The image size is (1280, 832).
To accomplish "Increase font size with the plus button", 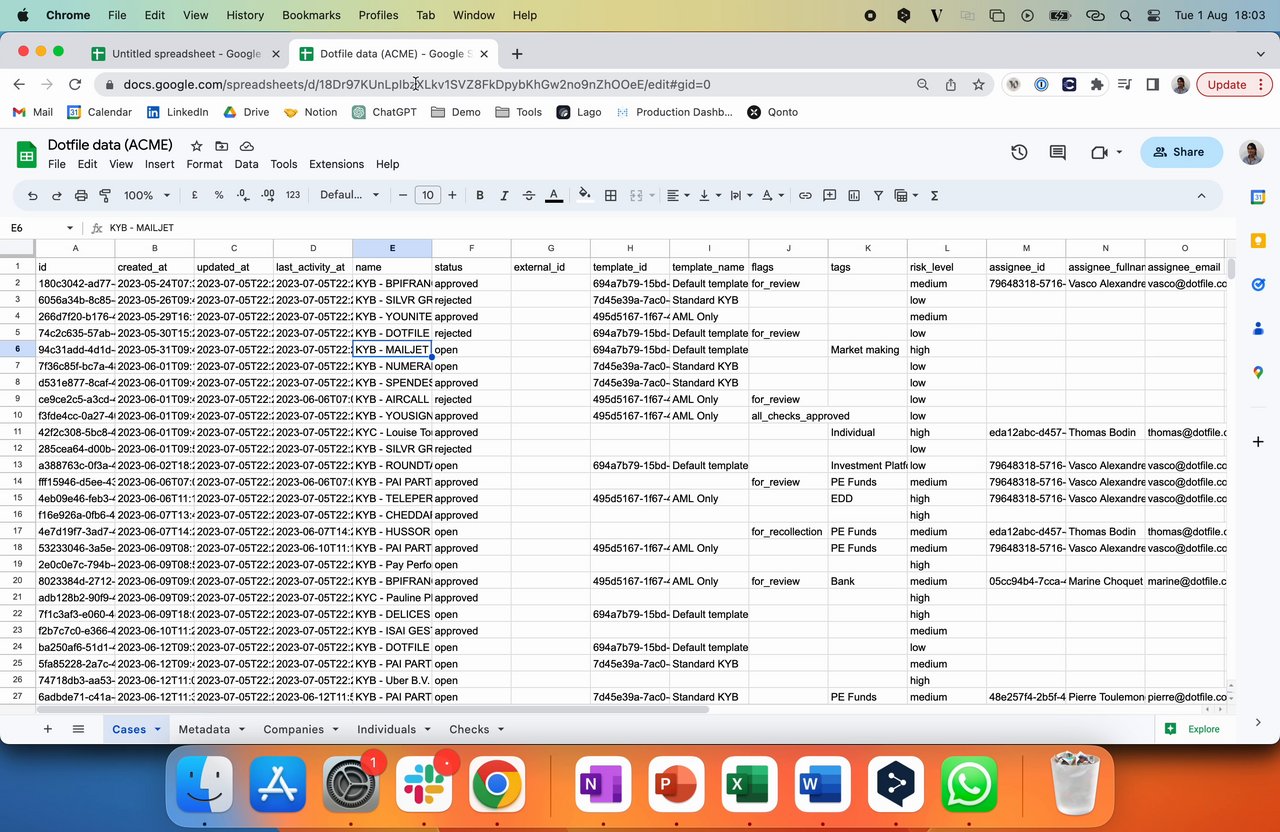I will tap(452, 196).
